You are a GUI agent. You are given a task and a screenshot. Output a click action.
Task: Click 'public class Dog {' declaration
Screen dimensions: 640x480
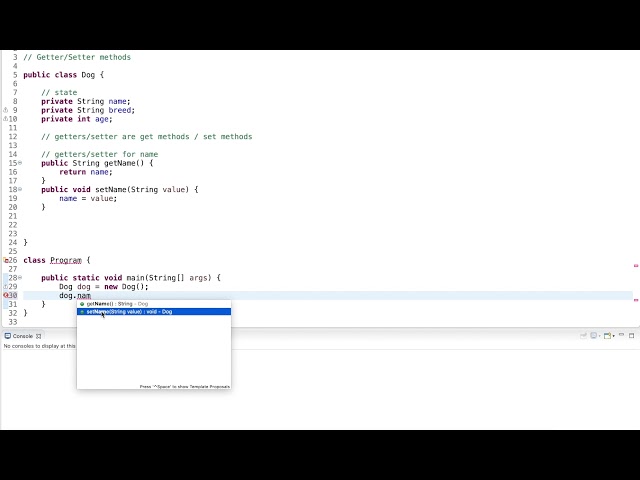point(64,75)
